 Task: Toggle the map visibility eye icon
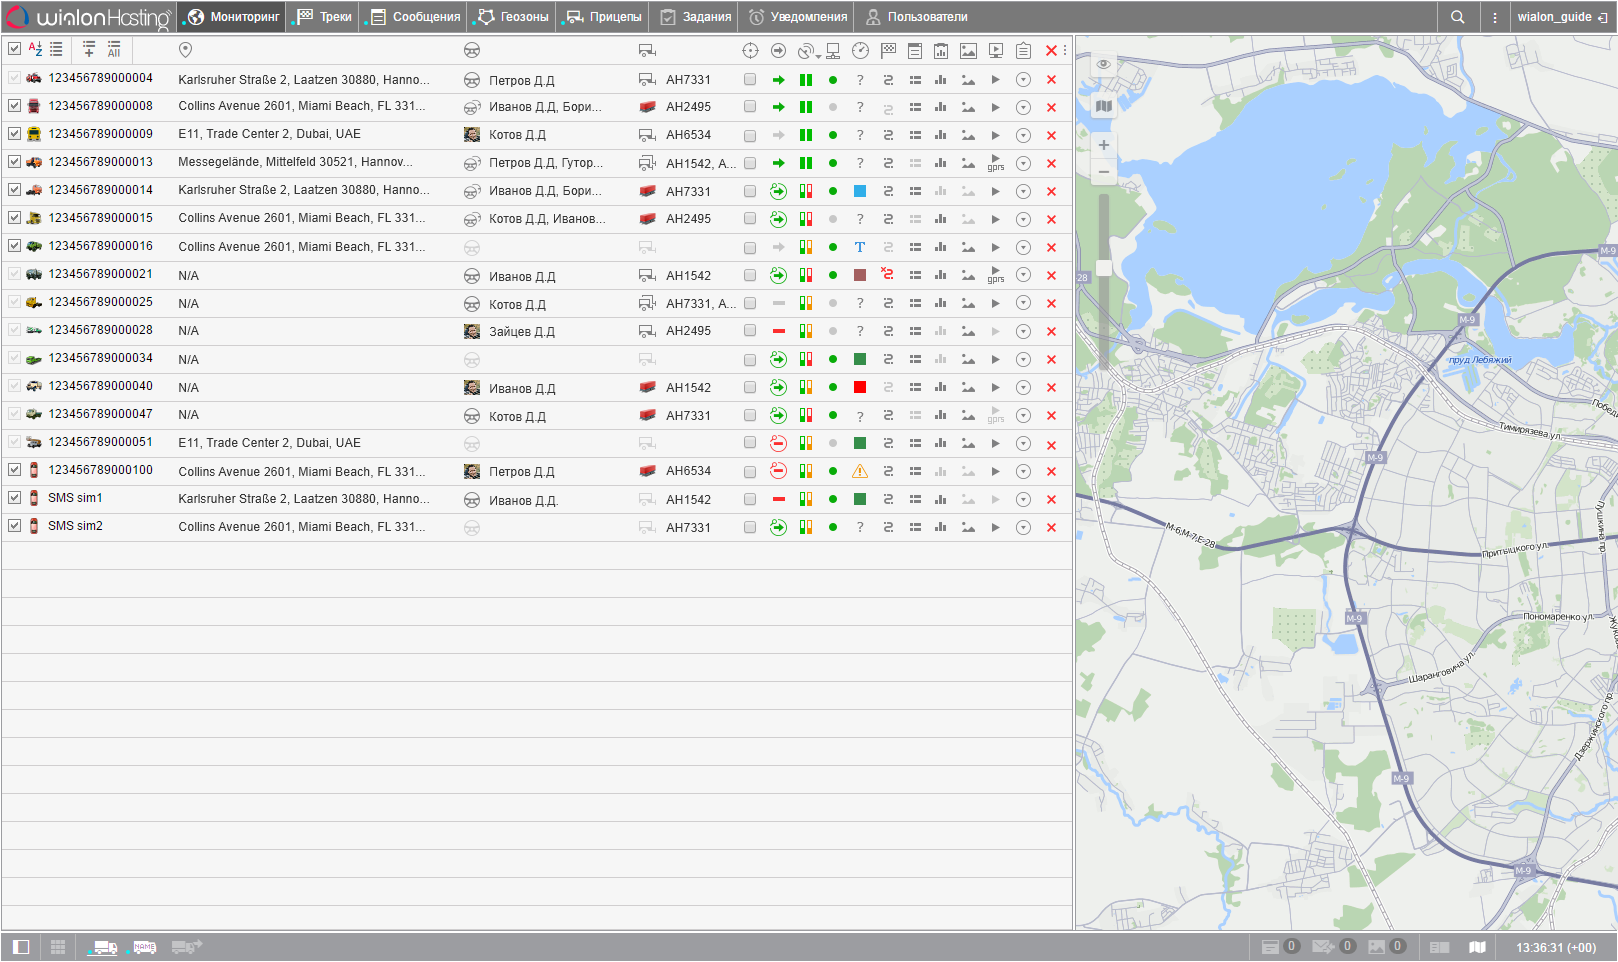1103,64
